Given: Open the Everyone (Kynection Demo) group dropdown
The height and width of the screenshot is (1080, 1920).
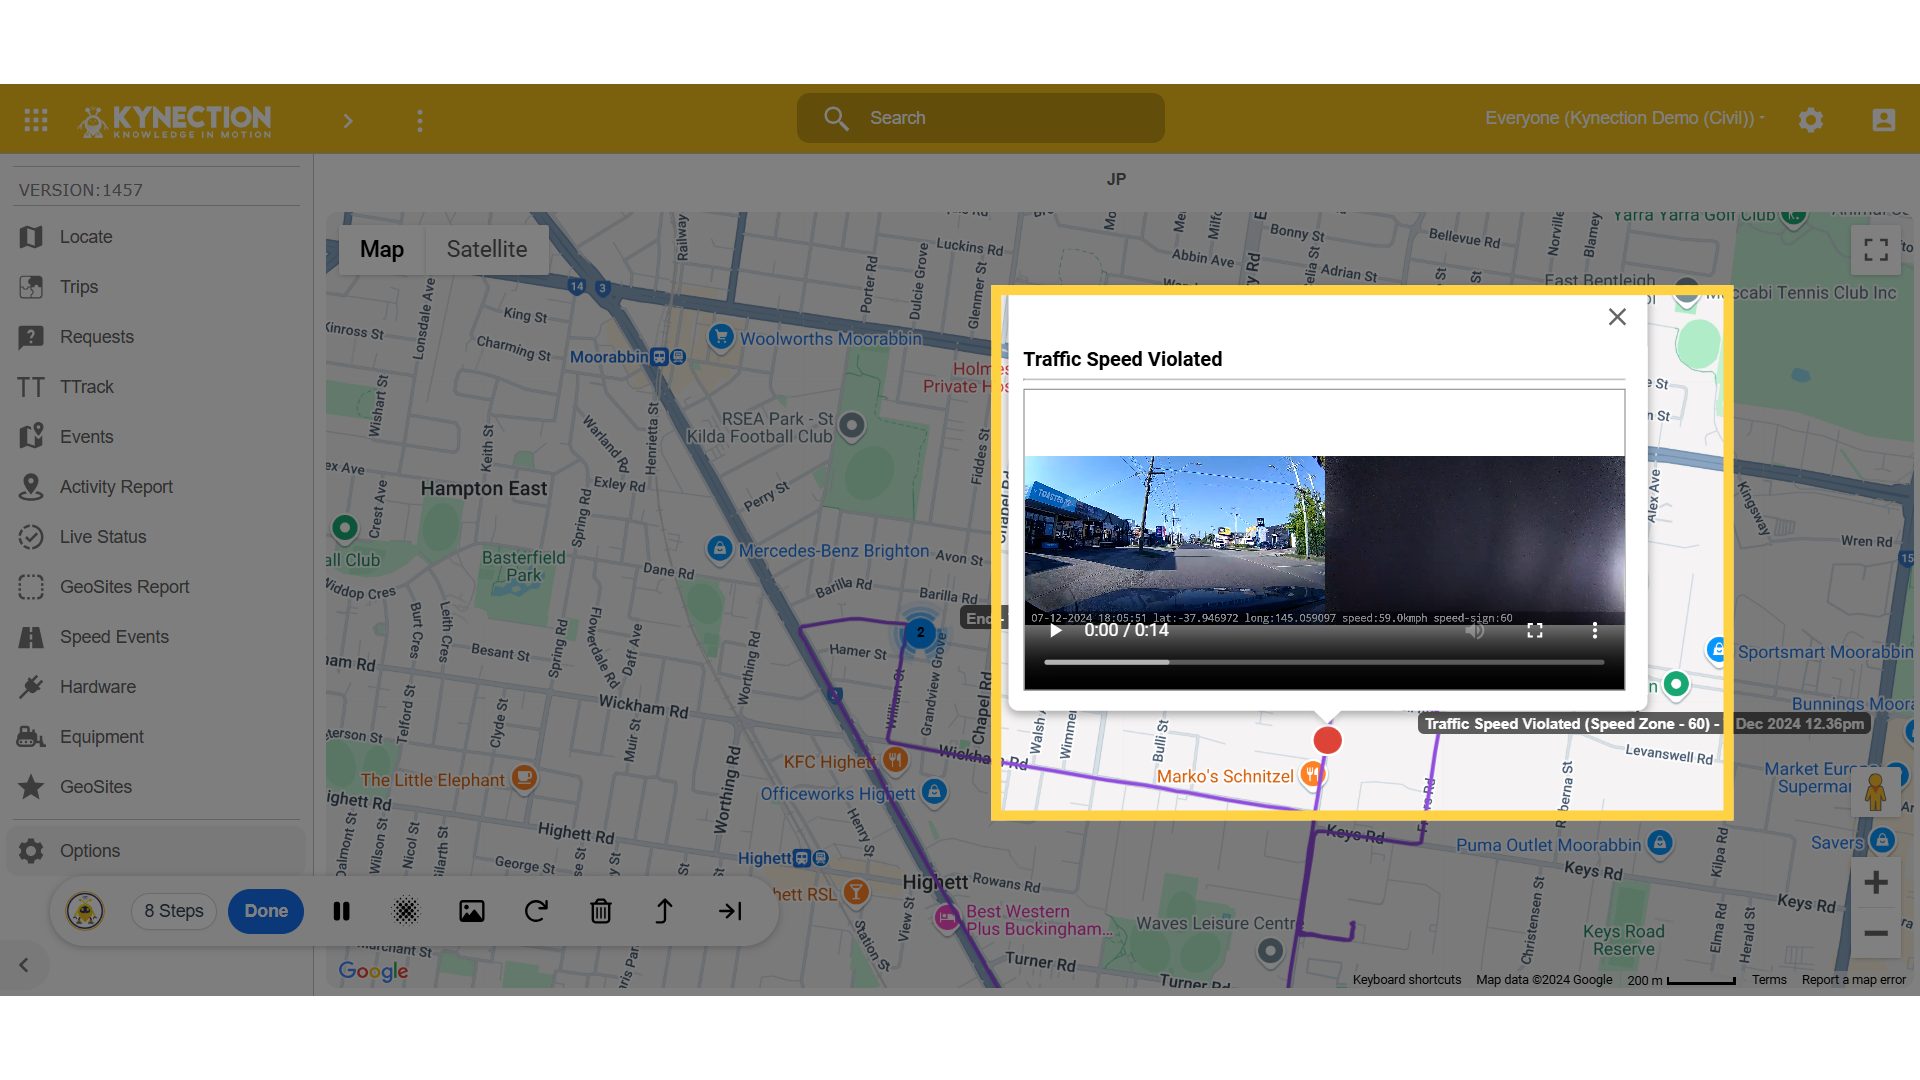Looking at the screenshot, I should pos(1624,118).
